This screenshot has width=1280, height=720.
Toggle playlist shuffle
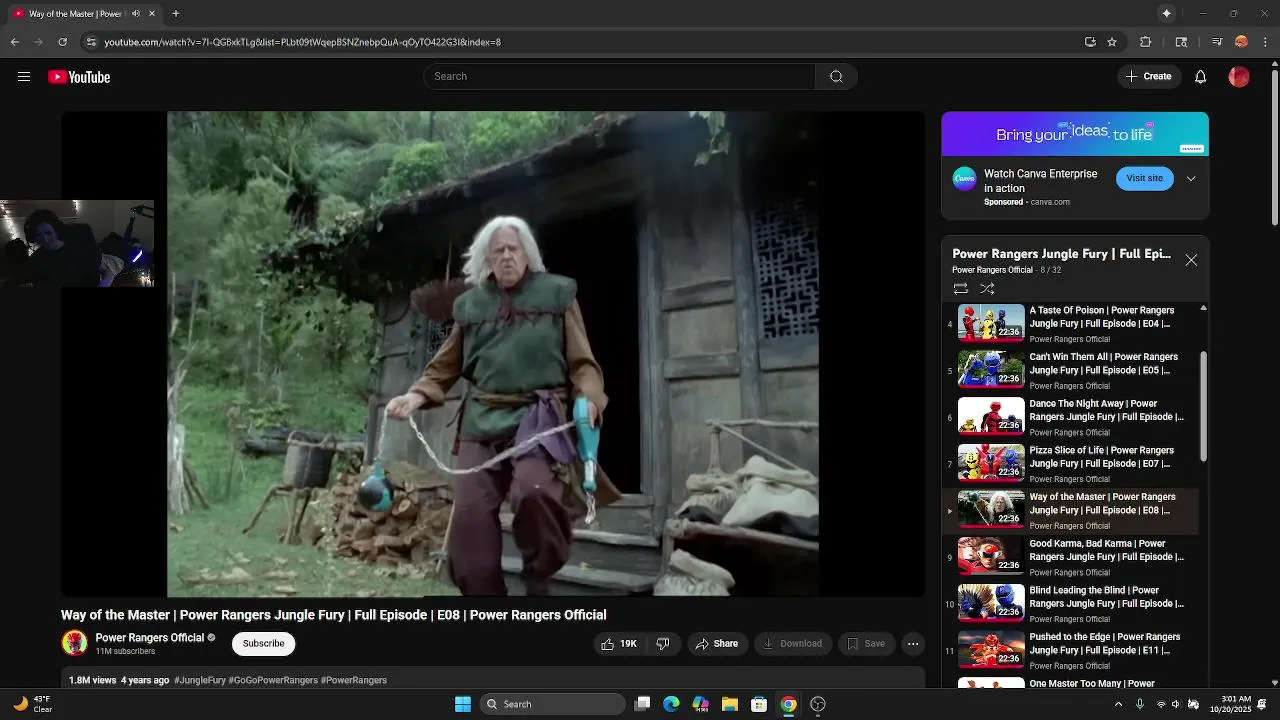pos(987,289)
